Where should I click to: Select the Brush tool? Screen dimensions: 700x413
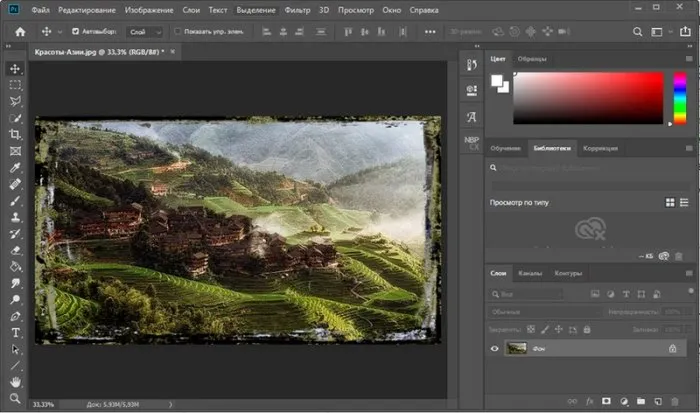coord(15,200)
